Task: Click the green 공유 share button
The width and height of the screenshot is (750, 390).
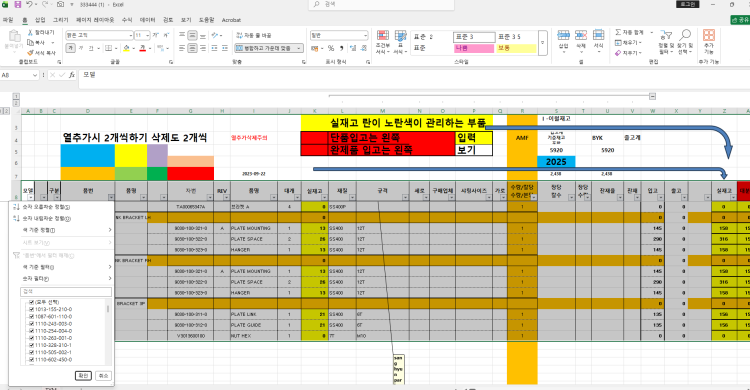Action: click(740, 20)
